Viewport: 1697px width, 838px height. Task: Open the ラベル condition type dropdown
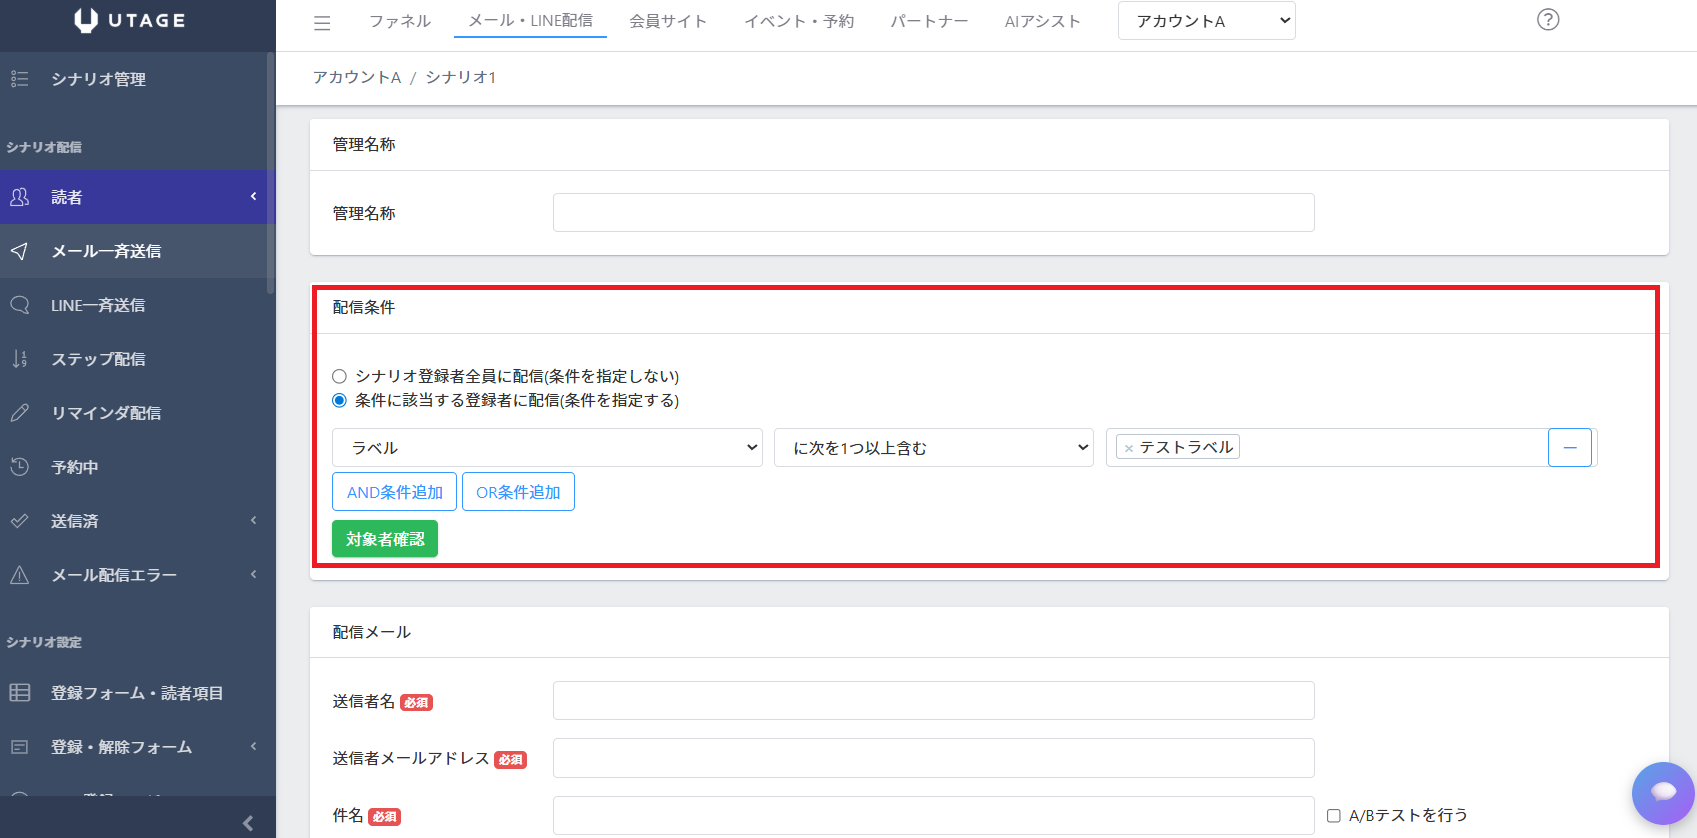click(x=547, y=448)
